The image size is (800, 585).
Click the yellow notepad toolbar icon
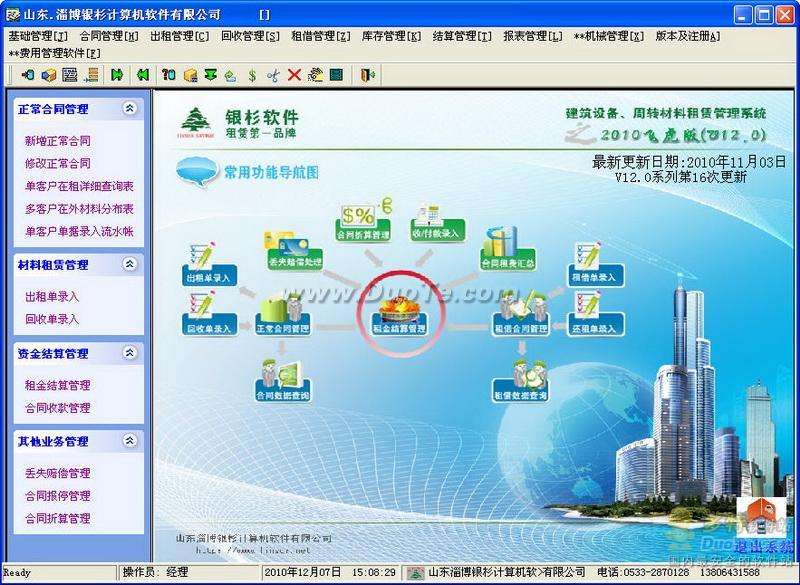315,75
